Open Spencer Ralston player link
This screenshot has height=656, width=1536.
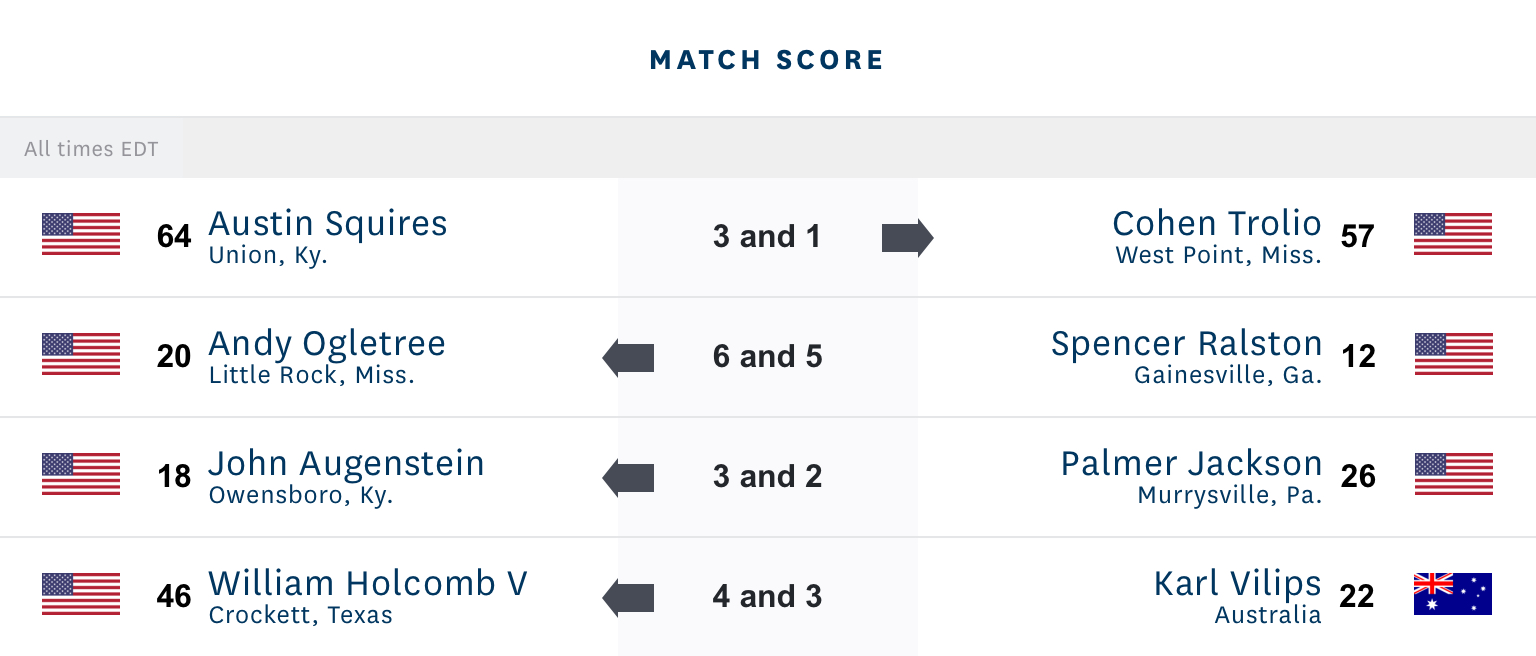[1186, 343]
